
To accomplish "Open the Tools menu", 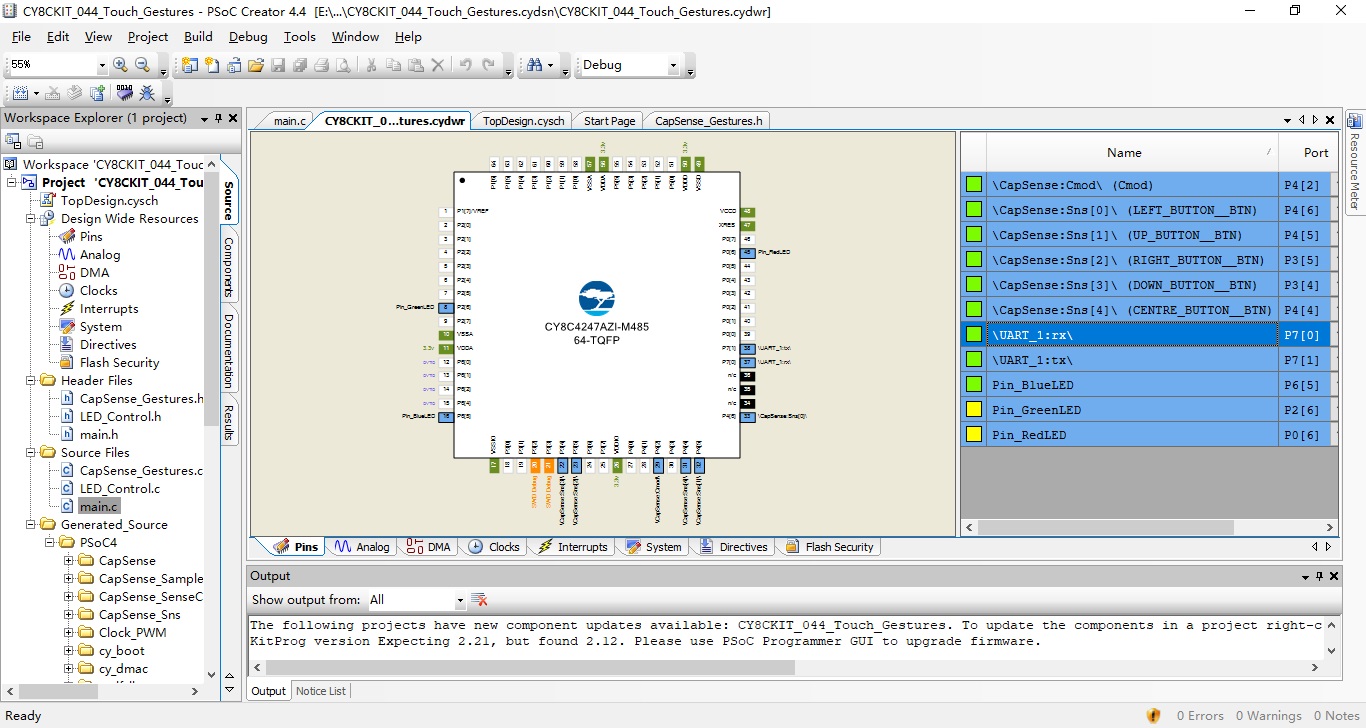I will point(299,37).
